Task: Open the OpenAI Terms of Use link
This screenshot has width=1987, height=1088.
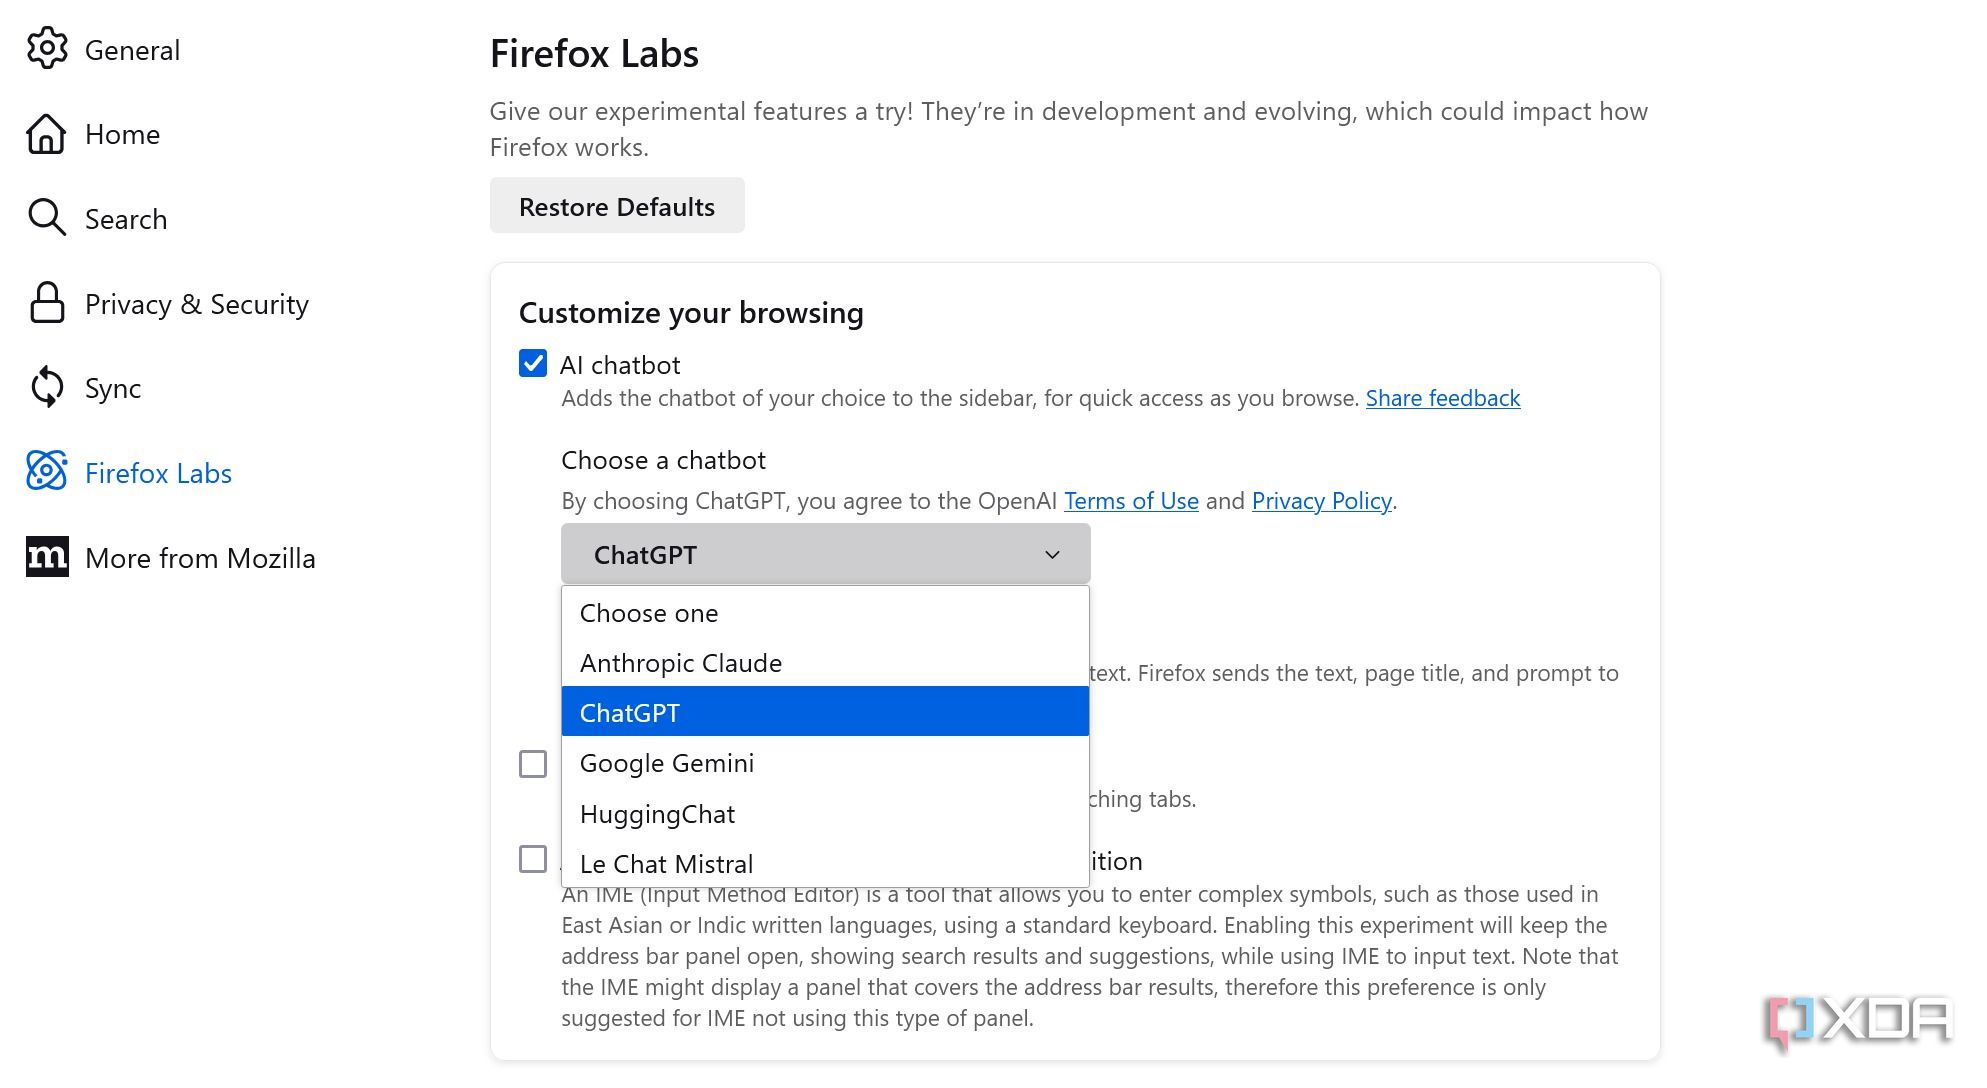Action: [1131, 501]
